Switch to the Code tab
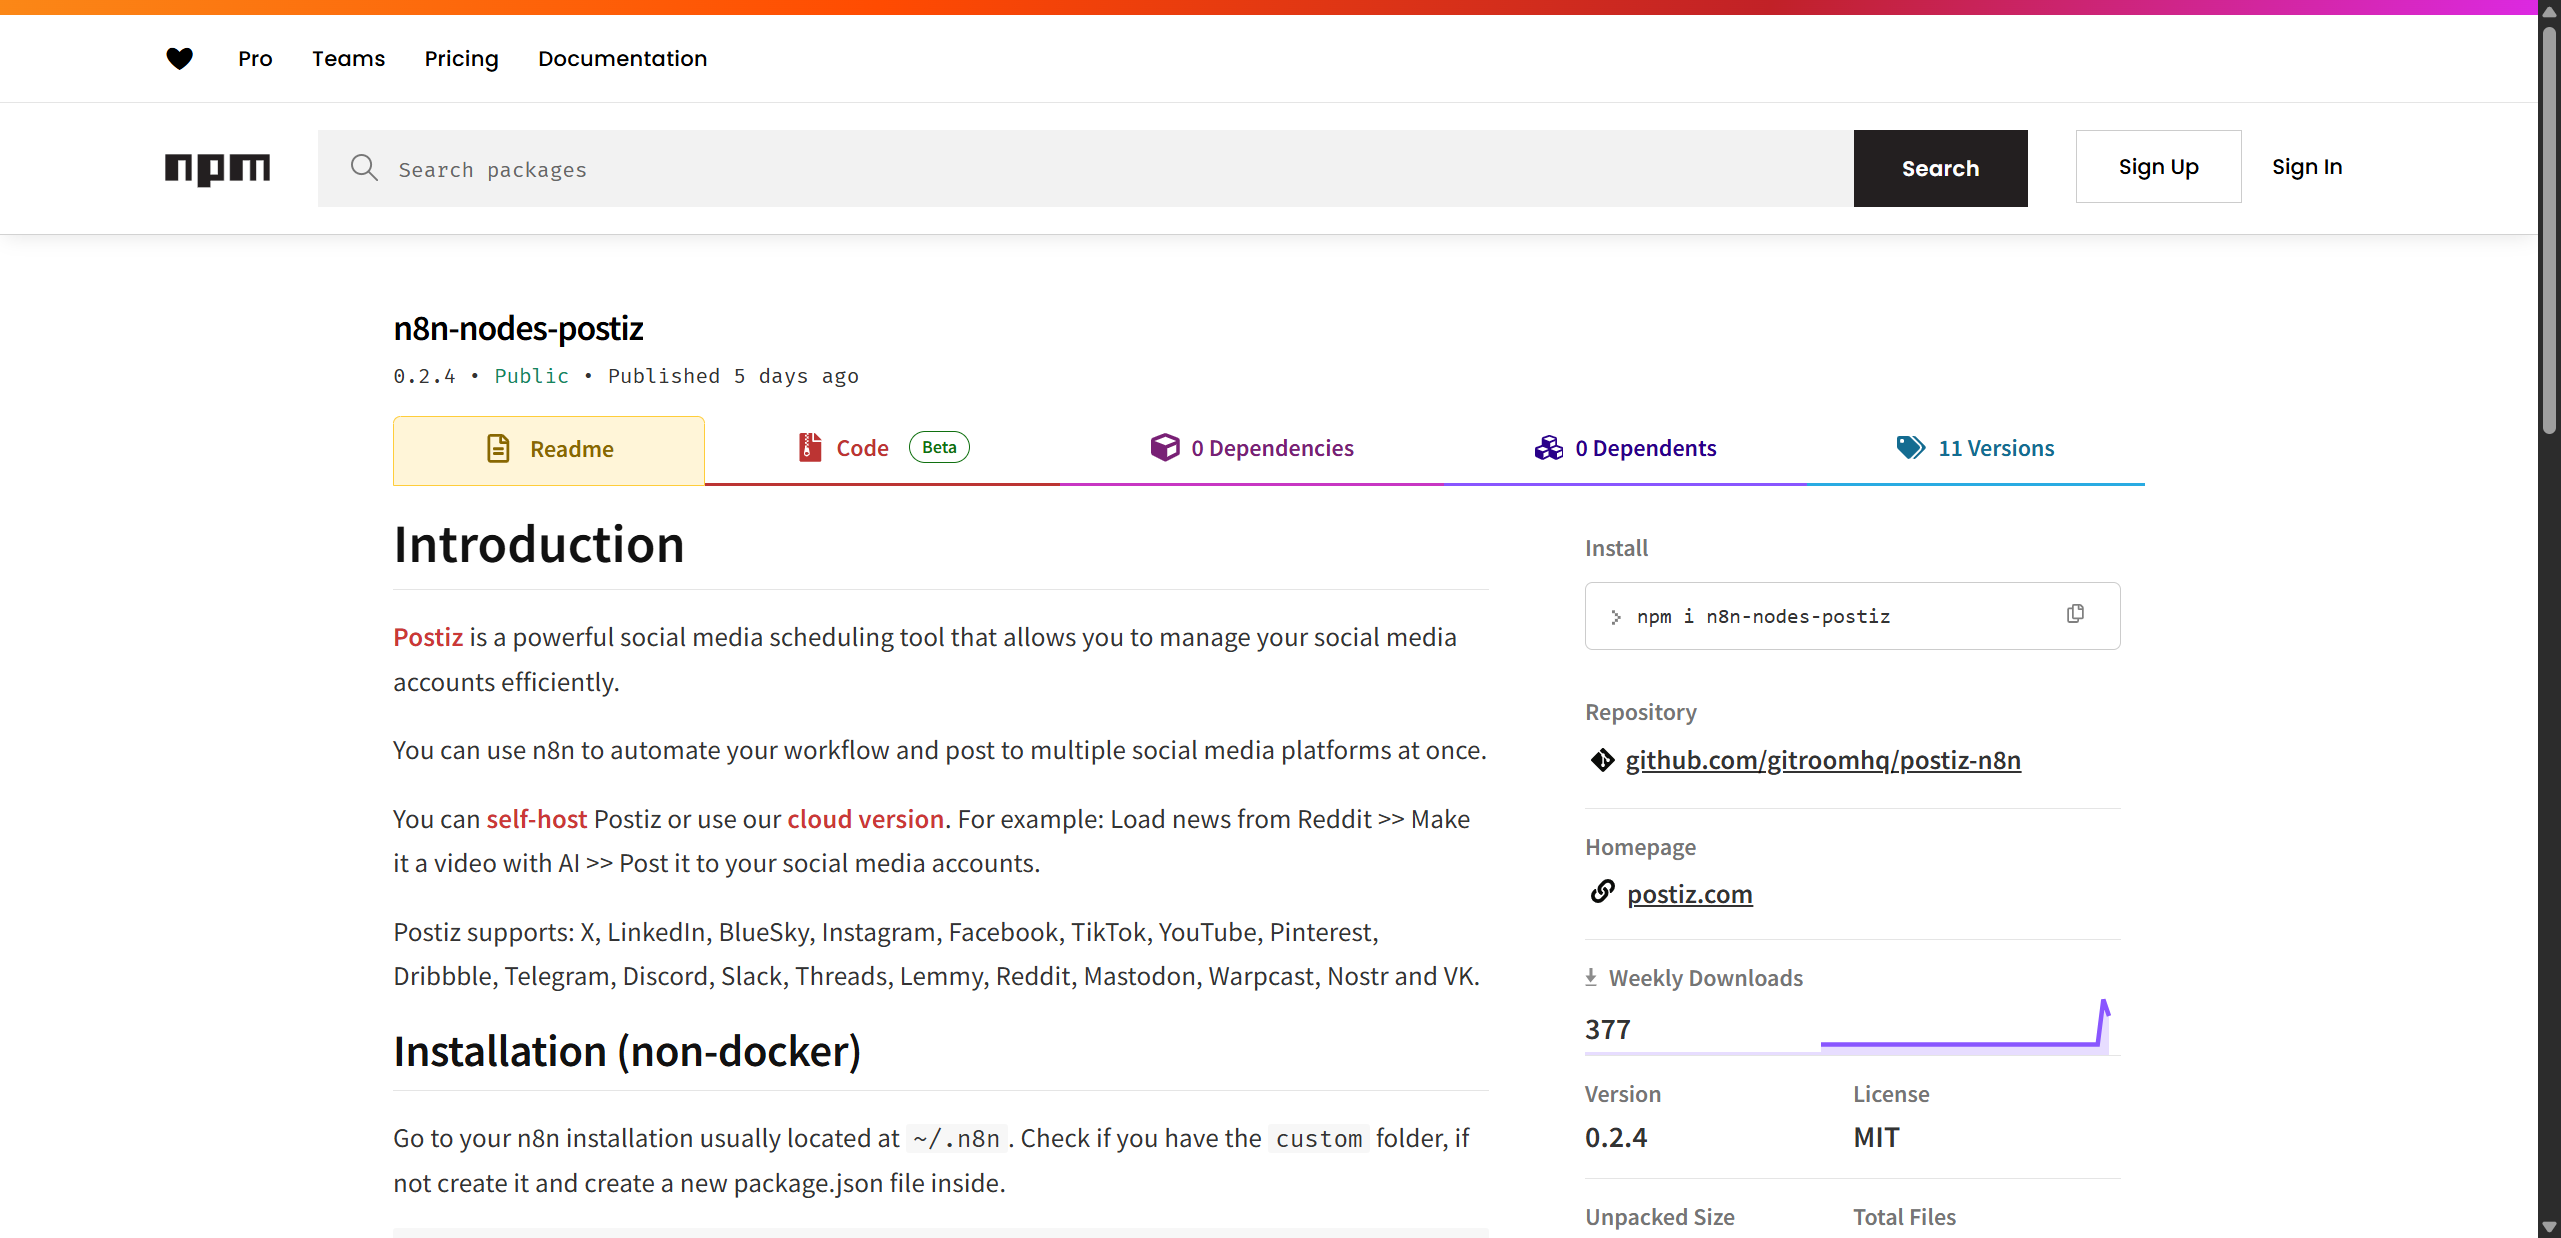 pyautogui.click(x=882, y=449)
